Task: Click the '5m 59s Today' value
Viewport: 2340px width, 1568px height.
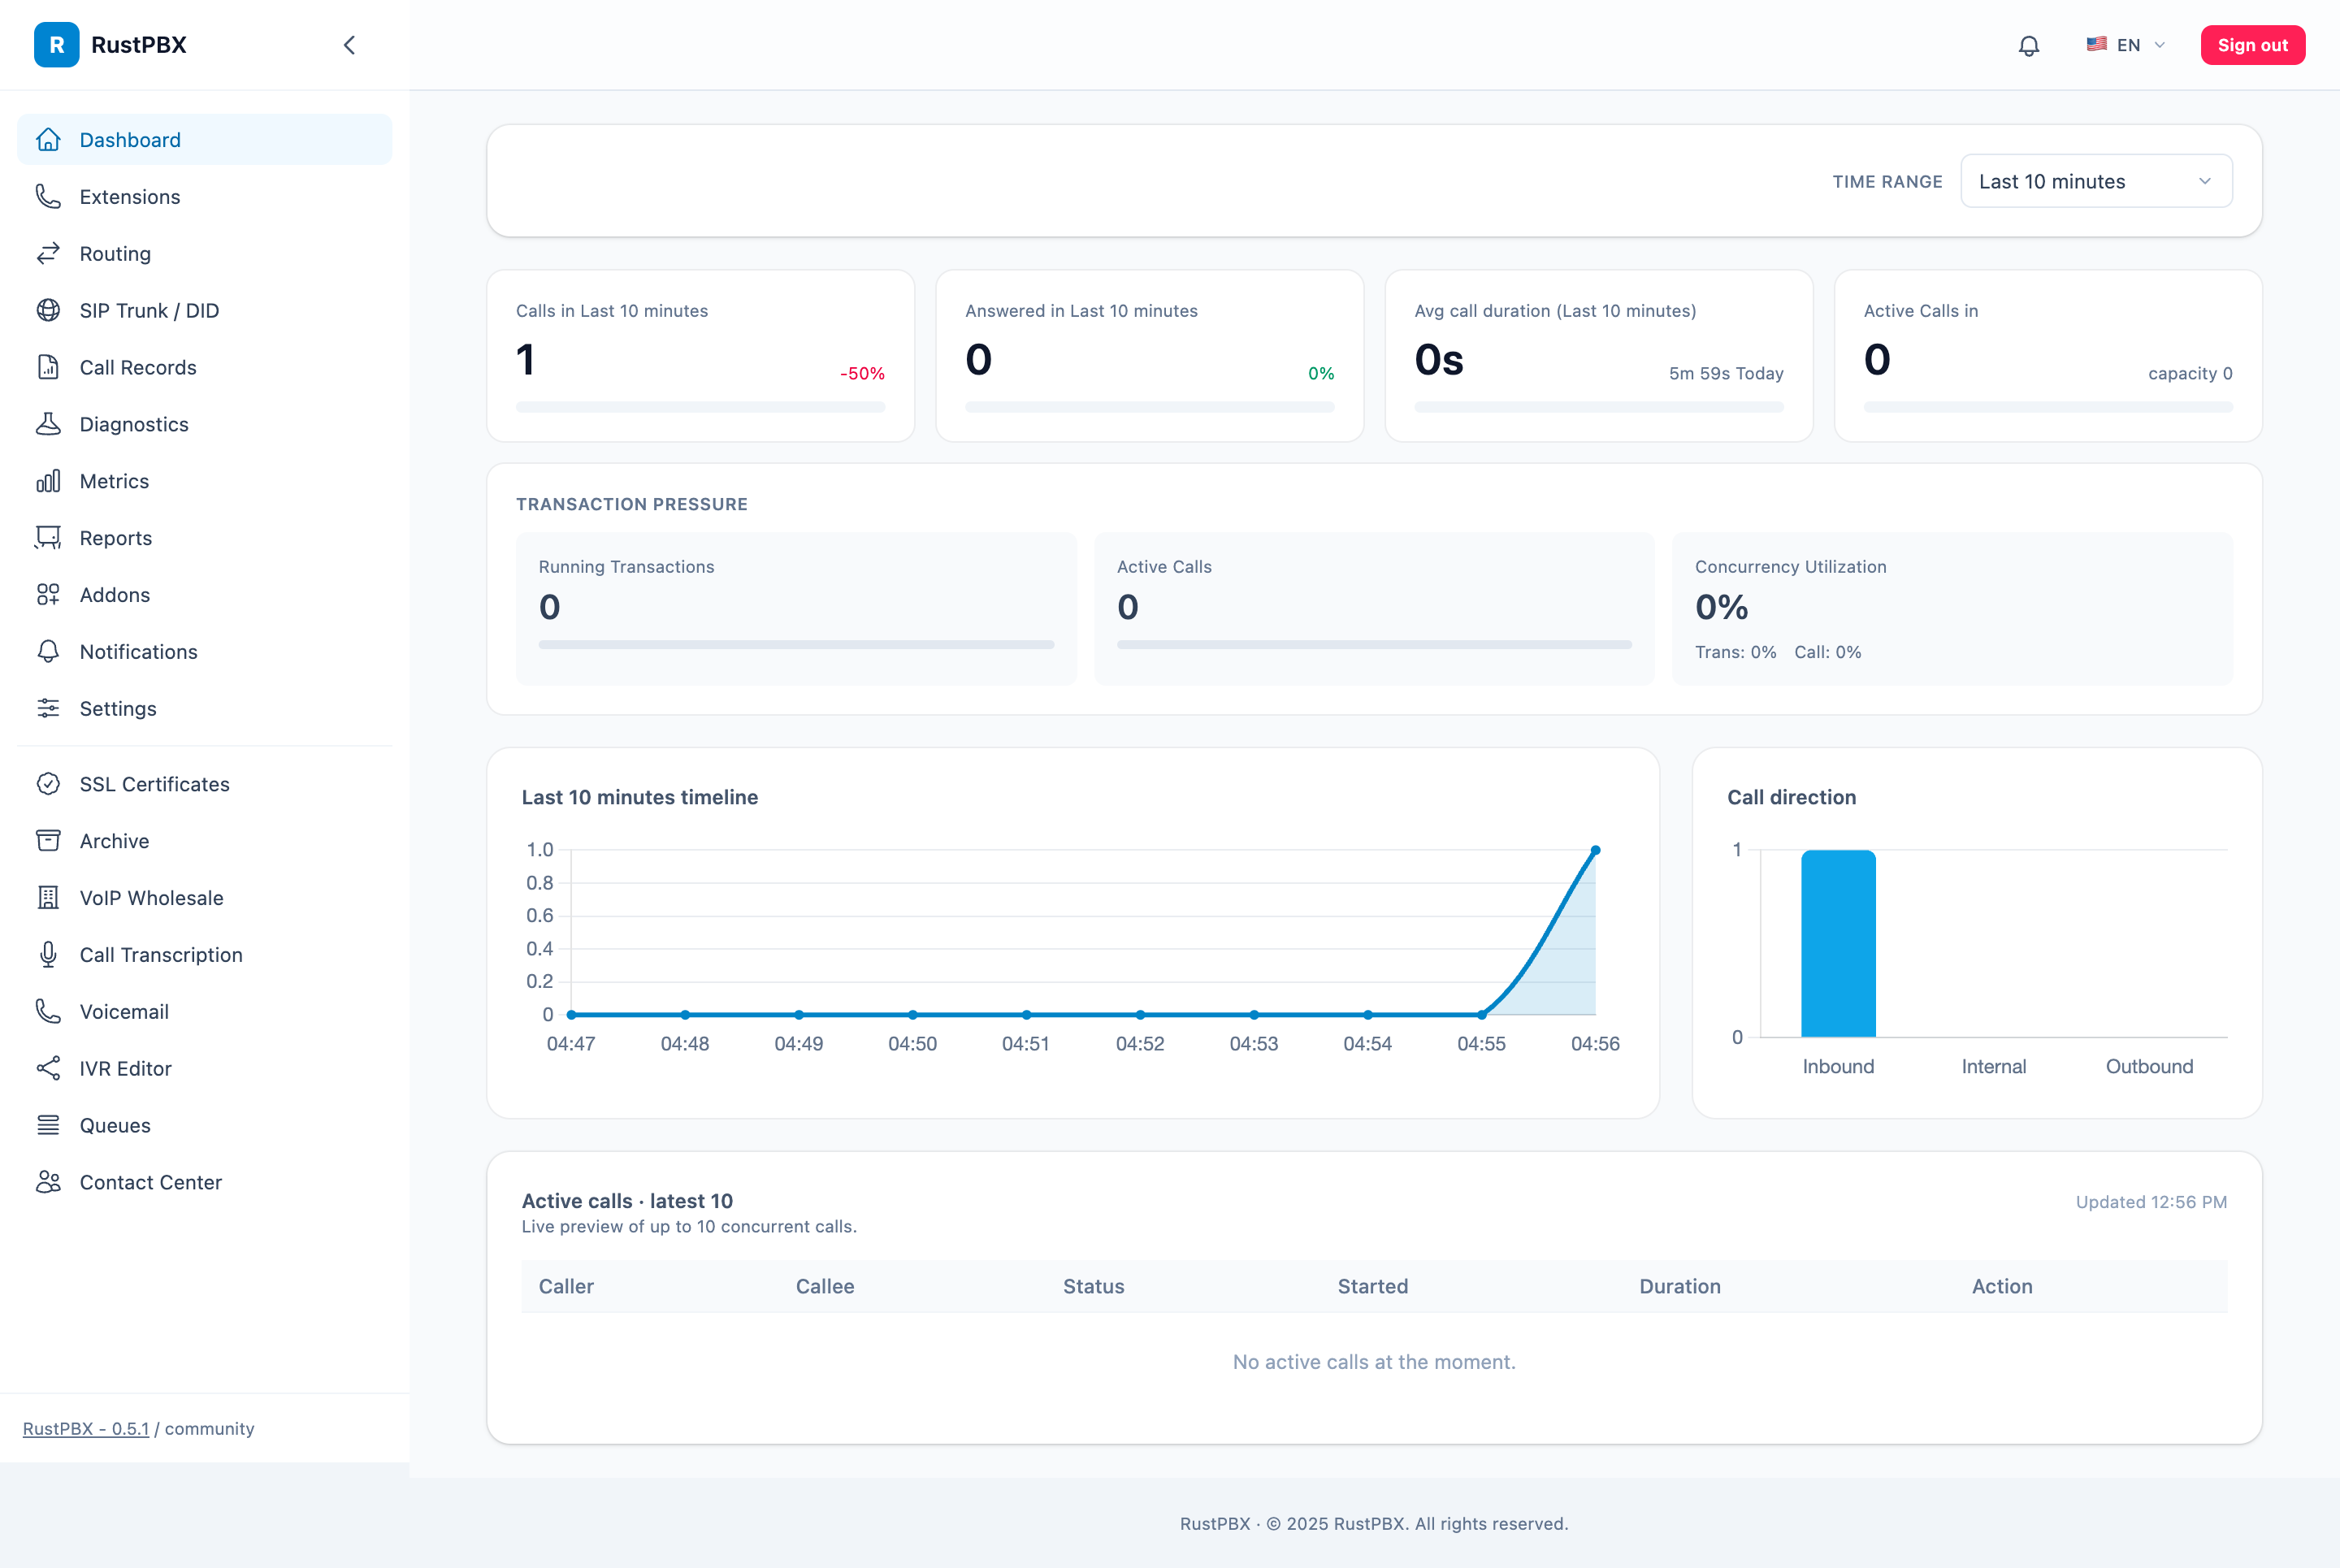Action: tap(1726, 374)
